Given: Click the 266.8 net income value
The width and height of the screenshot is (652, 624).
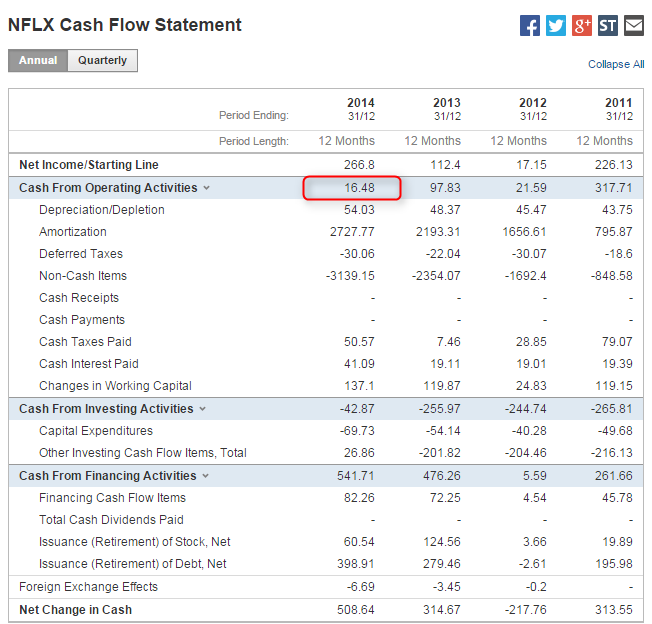Looking at the screenshot, I should tap(359, 165).
